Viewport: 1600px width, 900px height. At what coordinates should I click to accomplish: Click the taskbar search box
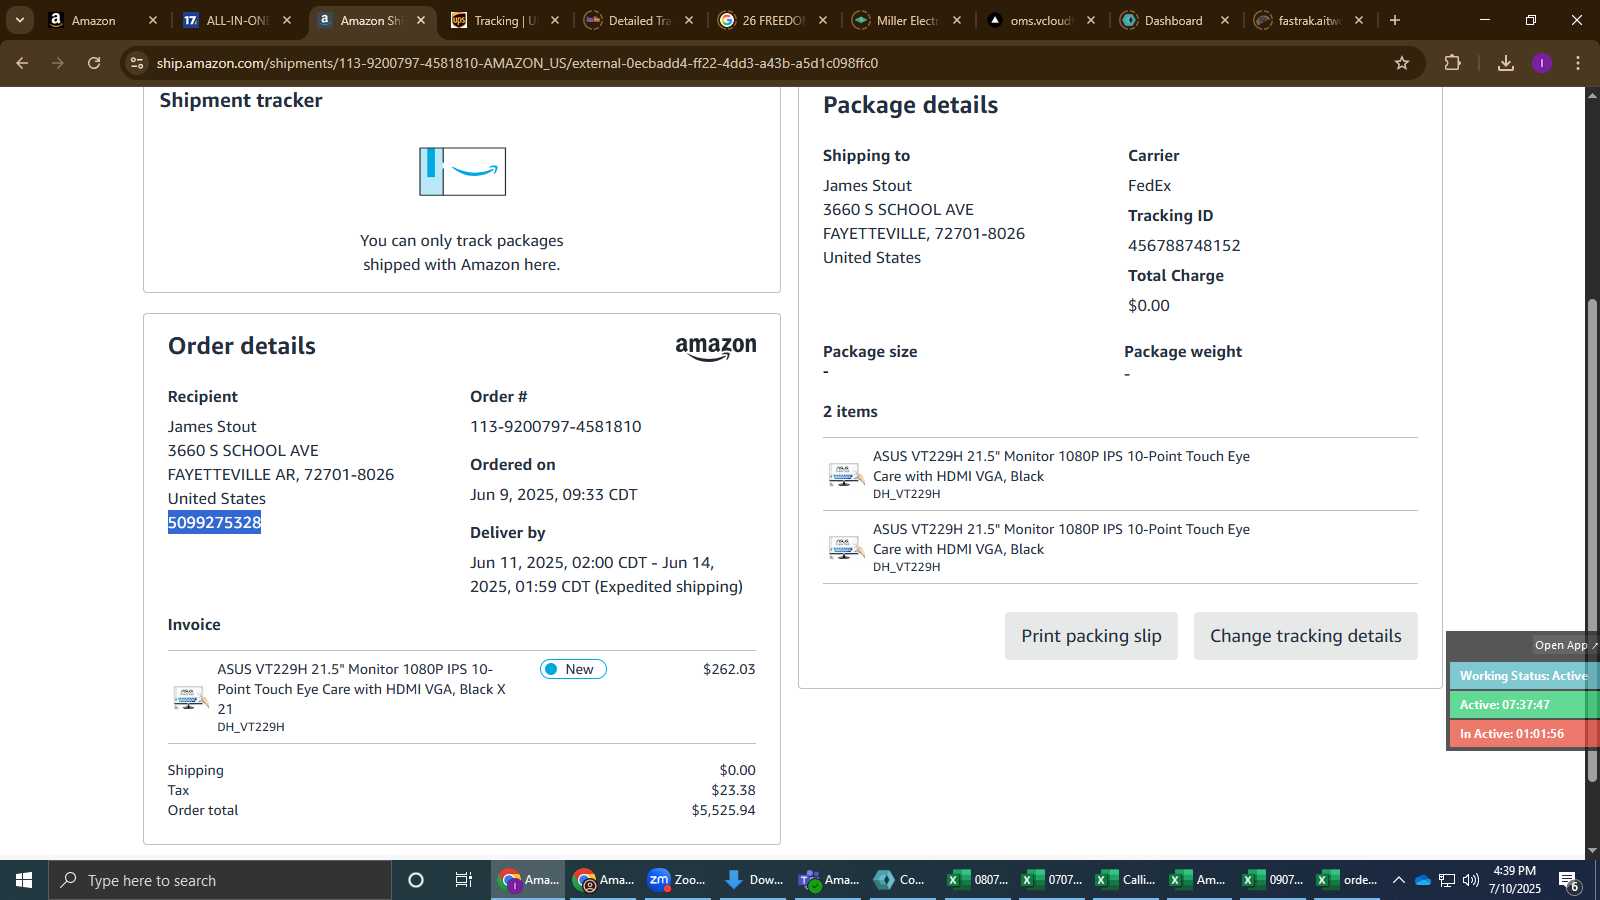pos(220,880)
